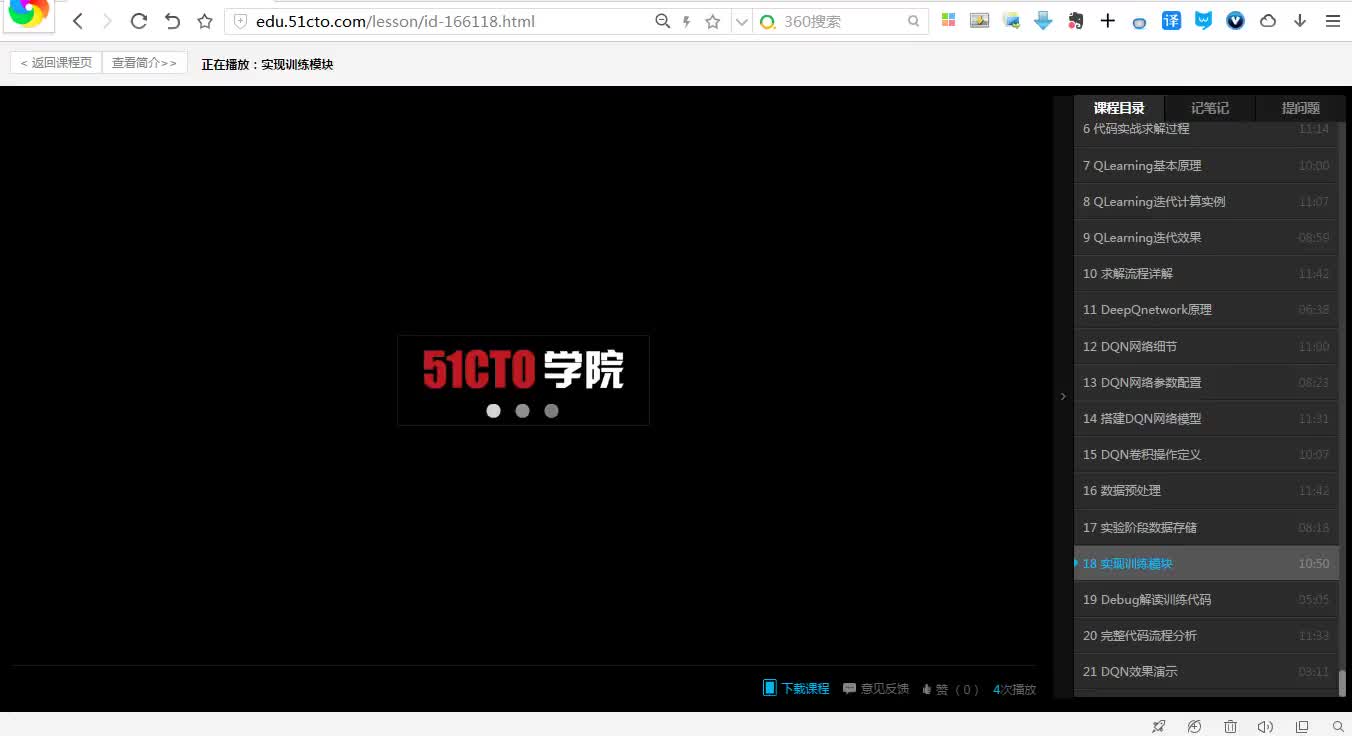This screenshot has height=736, width=1352.
Task: Click the colorful four-squares apps icon
Action: (949, 20)
